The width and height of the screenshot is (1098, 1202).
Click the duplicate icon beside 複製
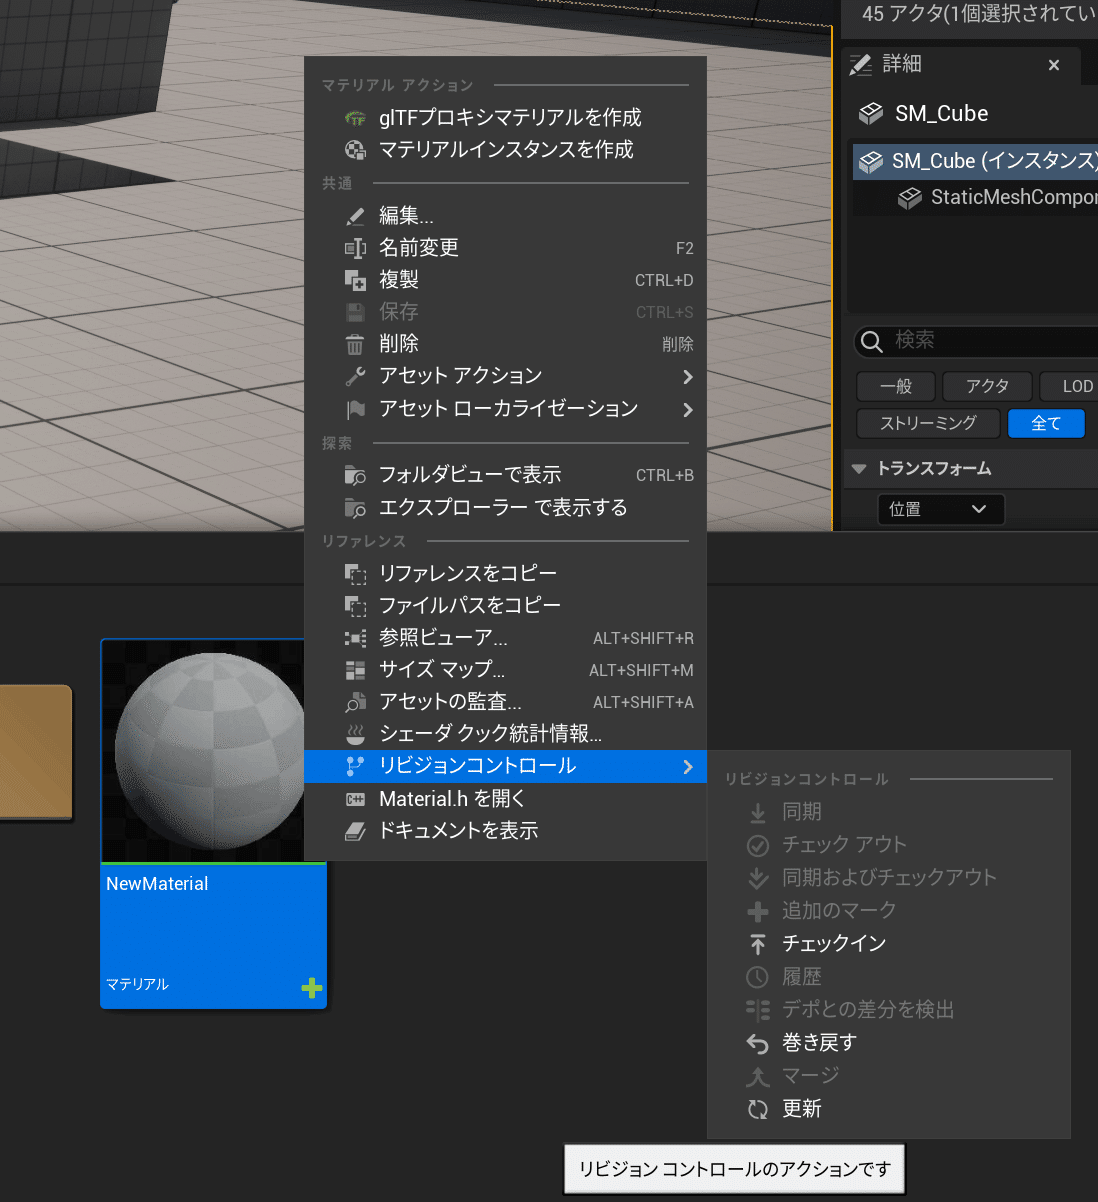(355, 280)
